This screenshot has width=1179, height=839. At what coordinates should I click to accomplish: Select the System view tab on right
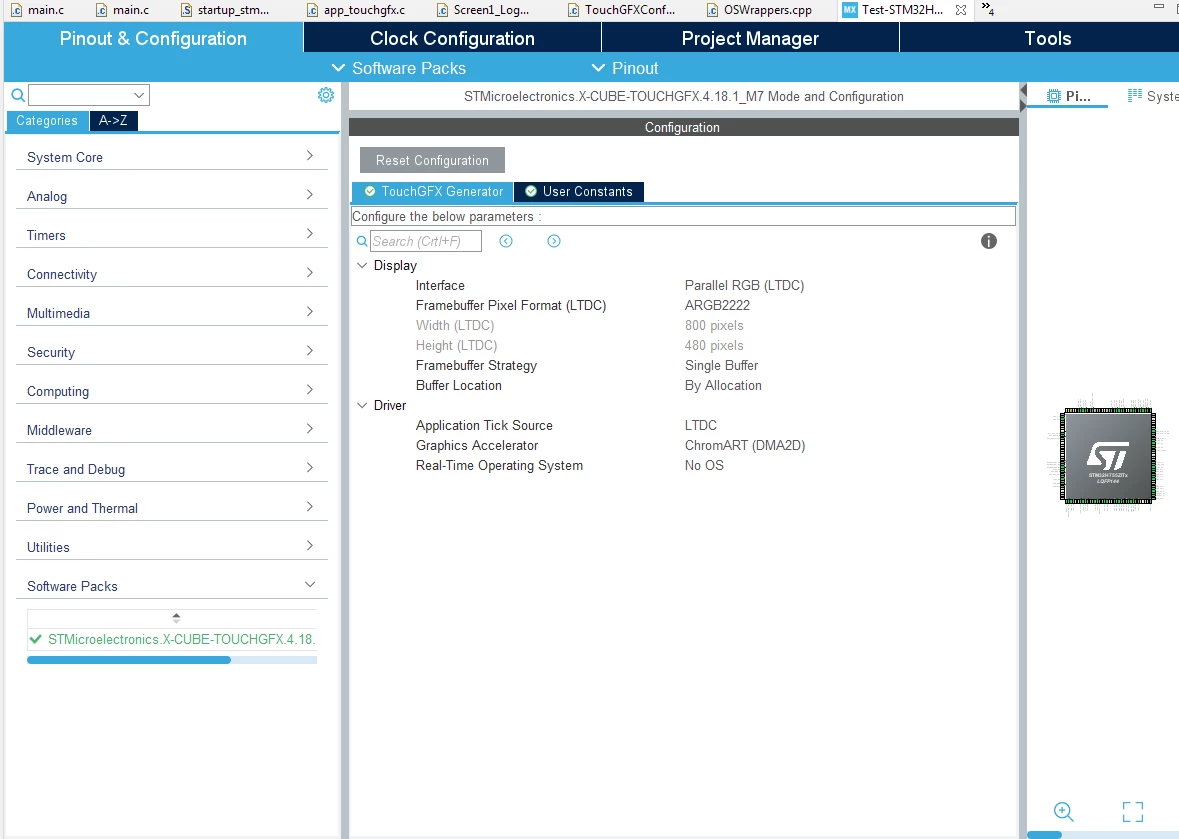(x=1151, y=95)
